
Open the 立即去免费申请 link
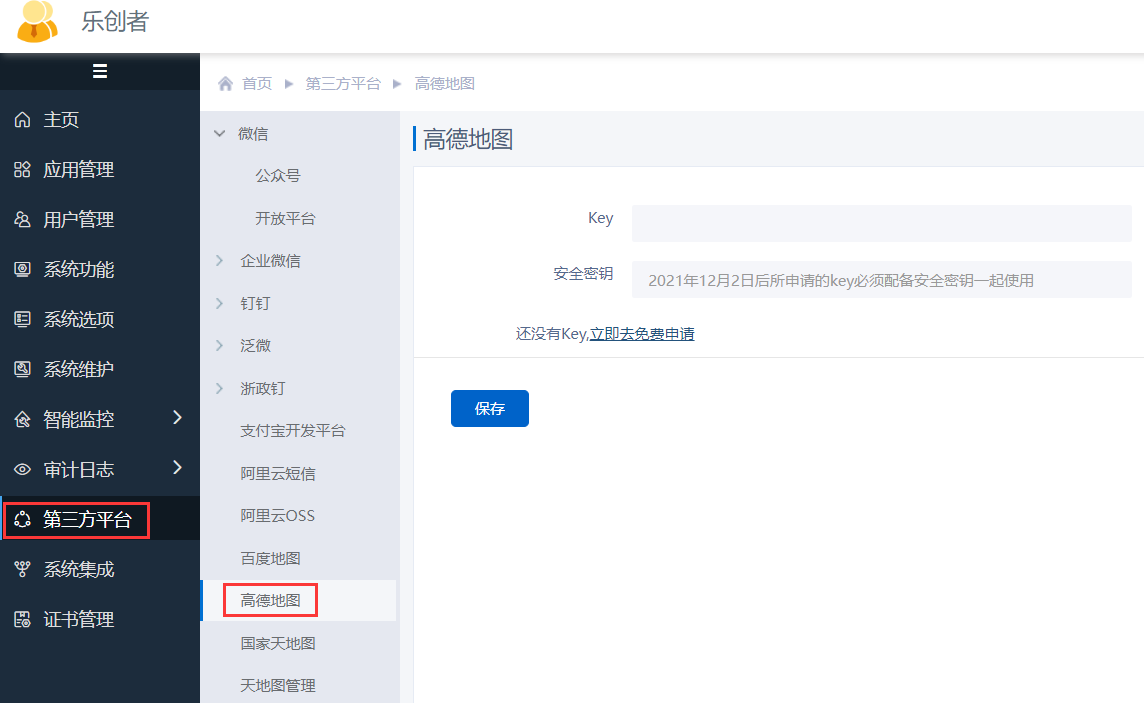pyautogui.click(x=642, y=334)
